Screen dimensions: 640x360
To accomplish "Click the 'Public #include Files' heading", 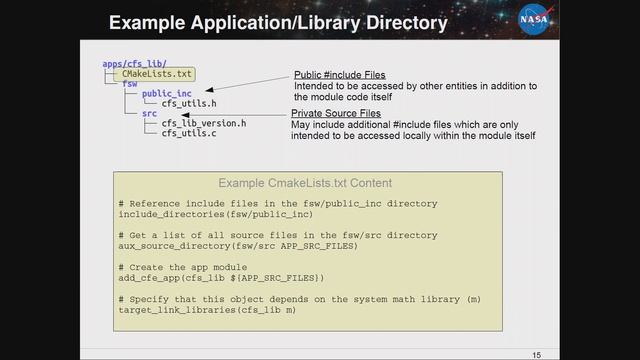I will pos(340,75).
